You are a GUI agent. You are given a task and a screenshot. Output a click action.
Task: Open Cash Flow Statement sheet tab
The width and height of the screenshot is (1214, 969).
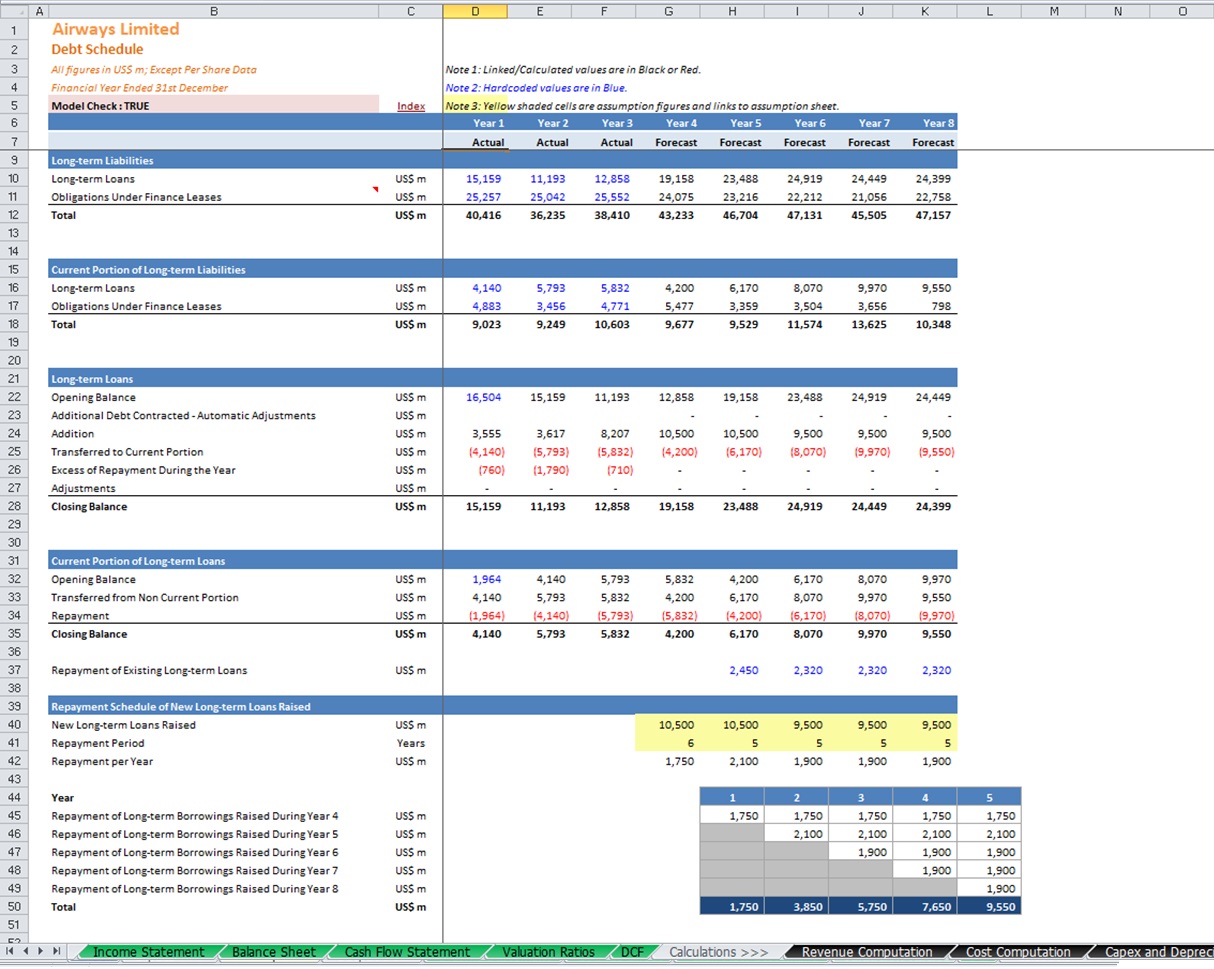click(x=407, y=952)
